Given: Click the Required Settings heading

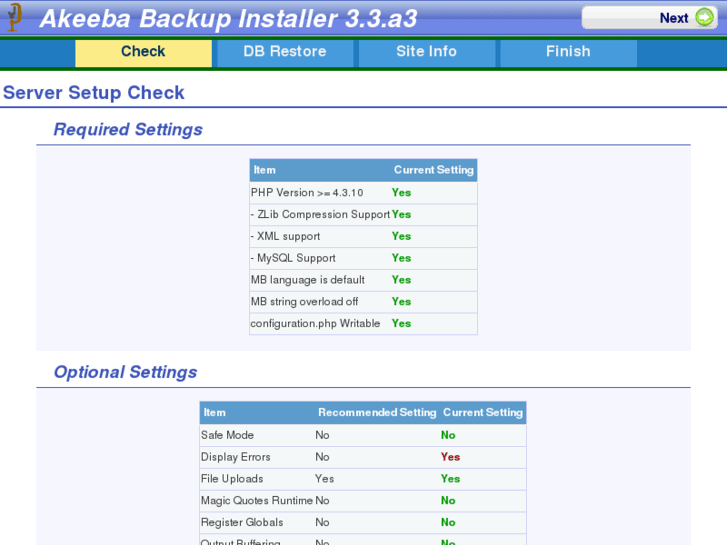Looking at the screenshot, I should [128, 129].
